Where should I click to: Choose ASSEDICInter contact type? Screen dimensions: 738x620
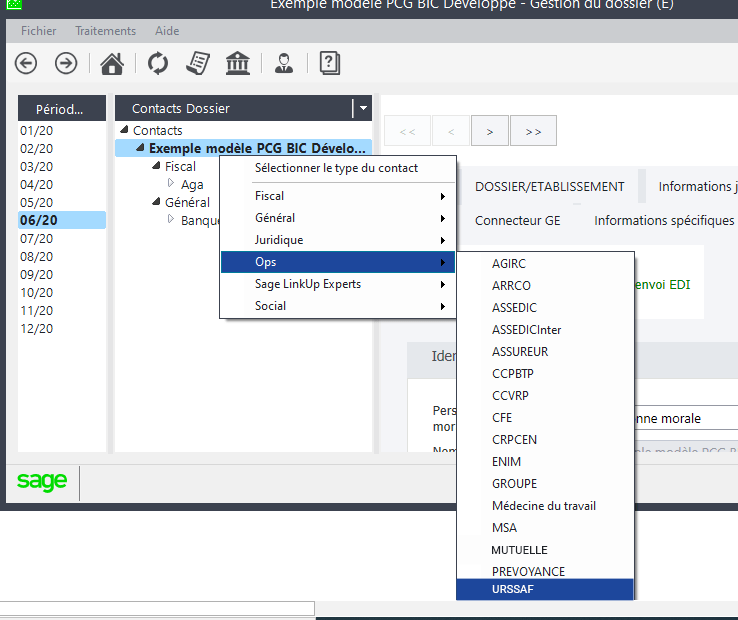point(545,330)
